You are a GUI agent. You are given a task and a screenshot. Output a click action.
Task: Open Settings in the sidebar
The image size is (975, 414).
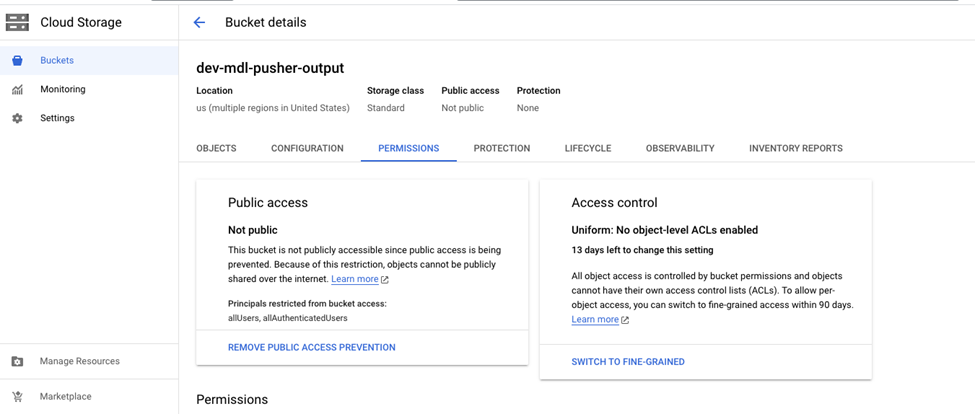coord(89,118)
